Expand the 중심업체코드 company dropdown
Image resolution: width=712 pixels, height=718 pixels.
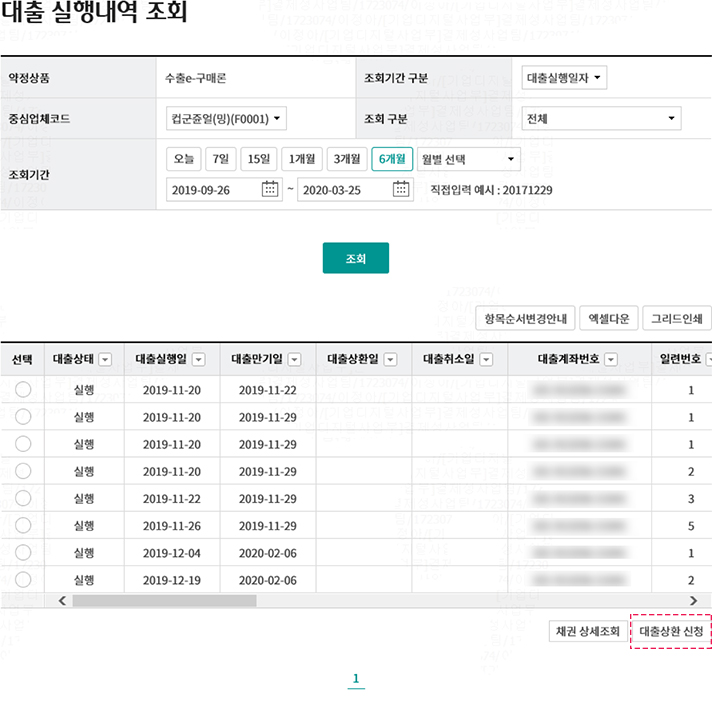coord(226,119)
